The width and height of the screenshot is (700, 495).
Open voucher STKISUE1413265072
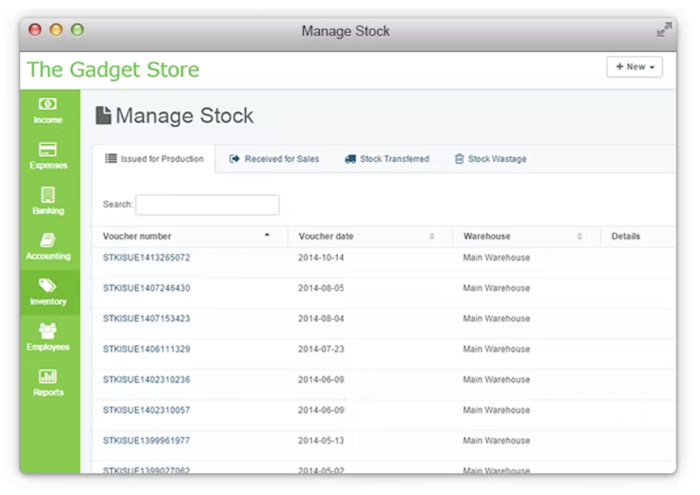tap(146, 258)
